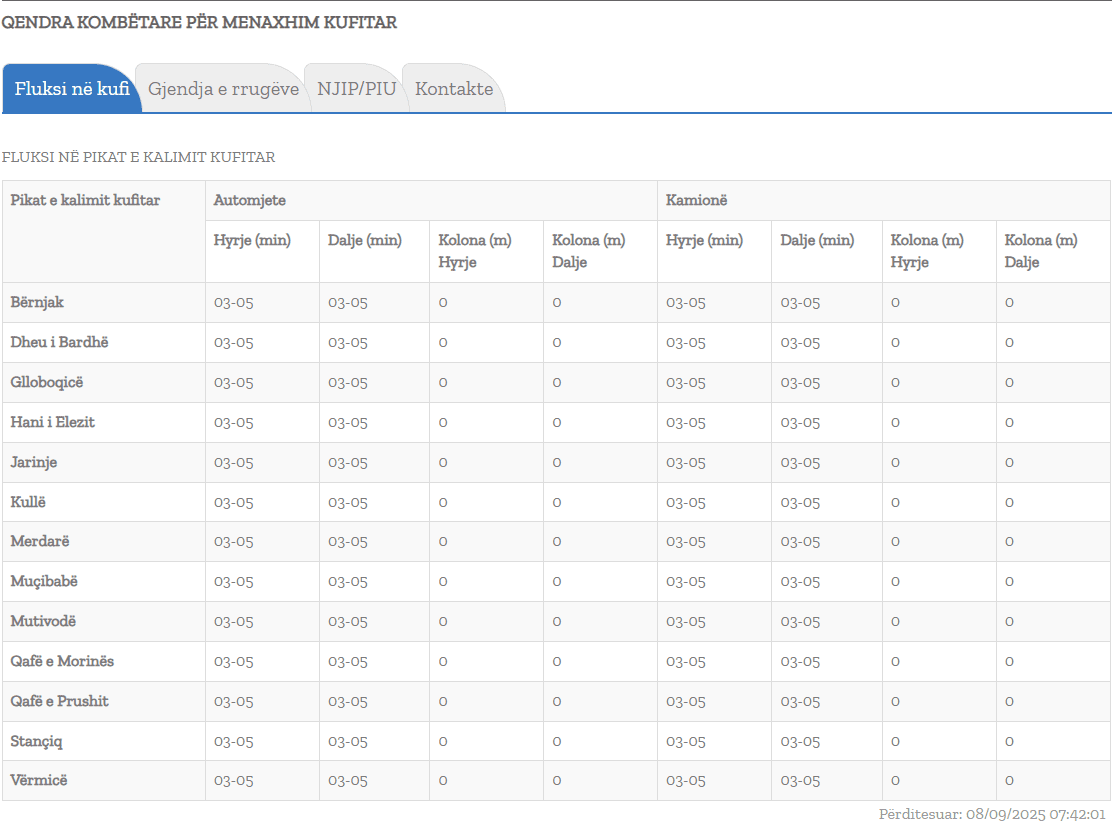The height and width of the screenshot is (827, 1113).
Task: Open the NJIP/PIU tab
Action: [x=356, y=89]
